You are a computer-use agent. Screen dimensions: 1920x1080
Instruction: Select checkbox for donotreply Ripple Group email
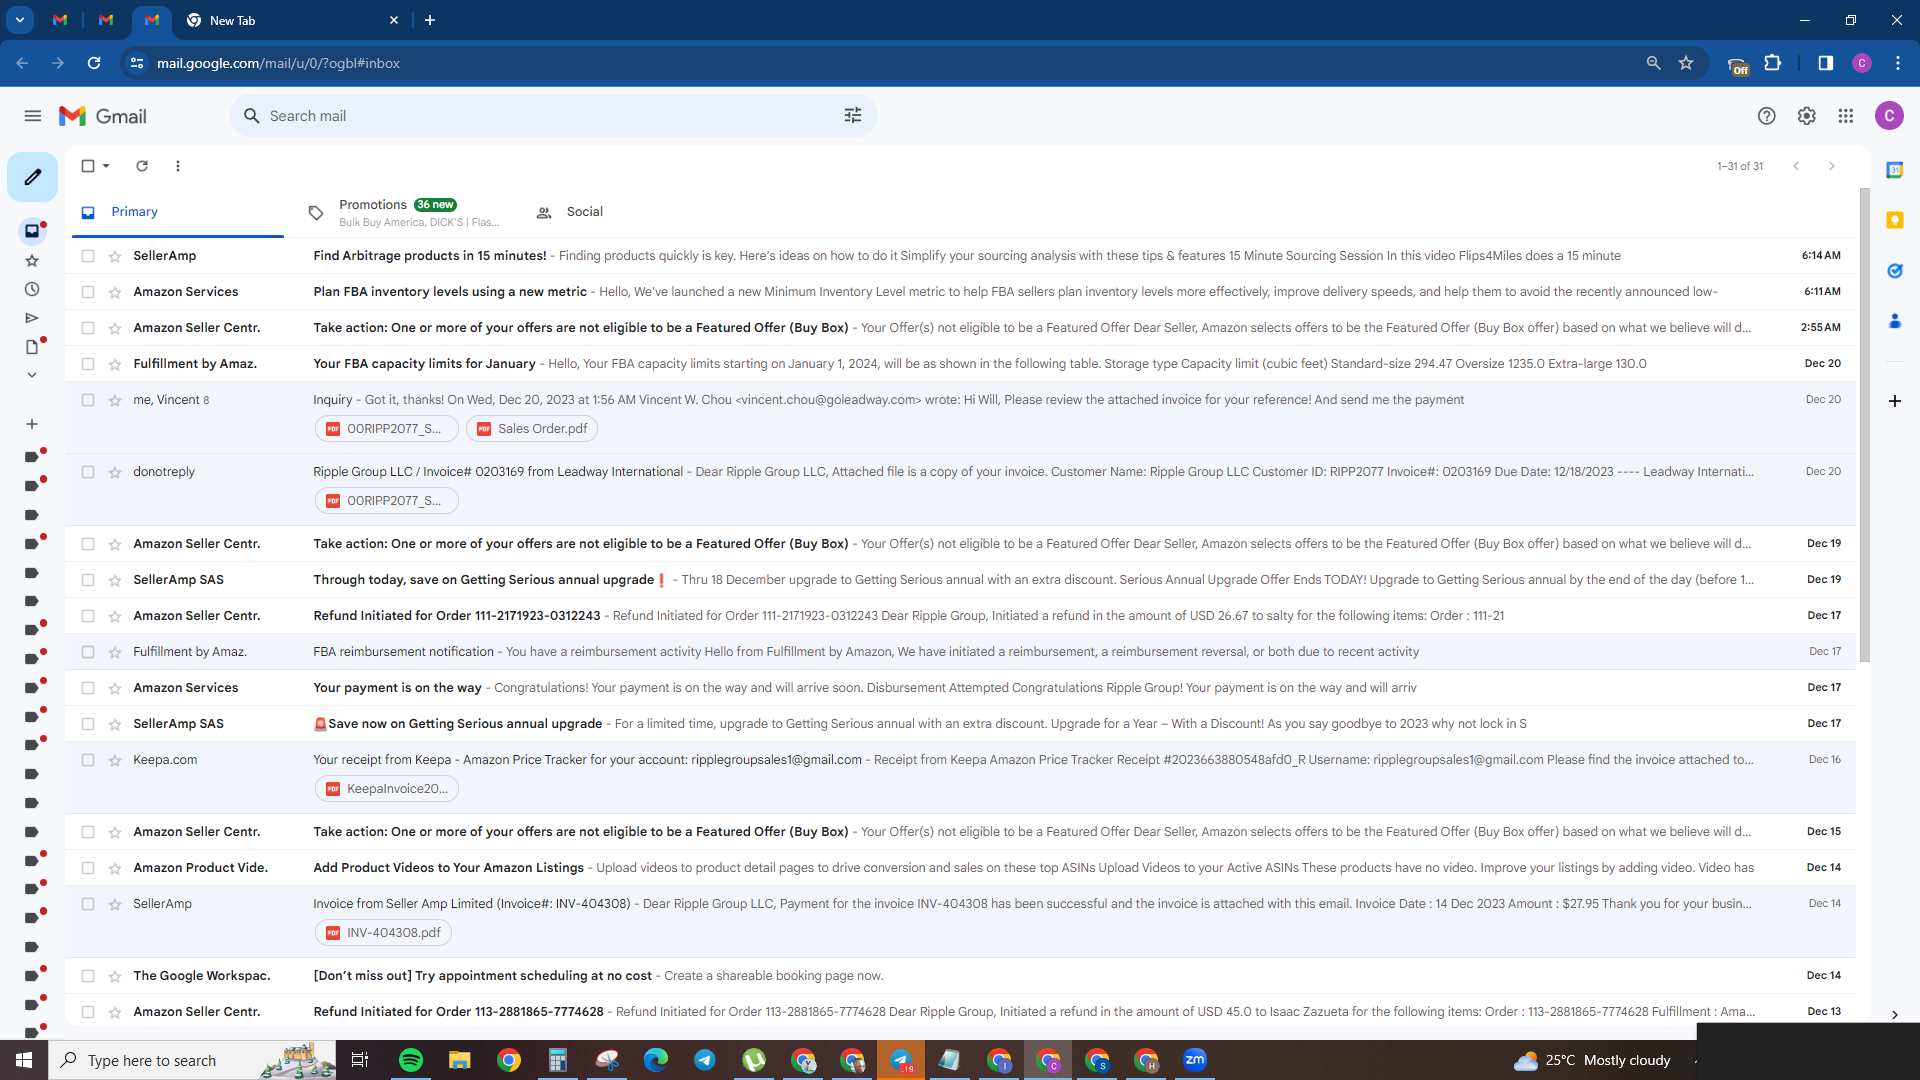[x=88, y=472]
